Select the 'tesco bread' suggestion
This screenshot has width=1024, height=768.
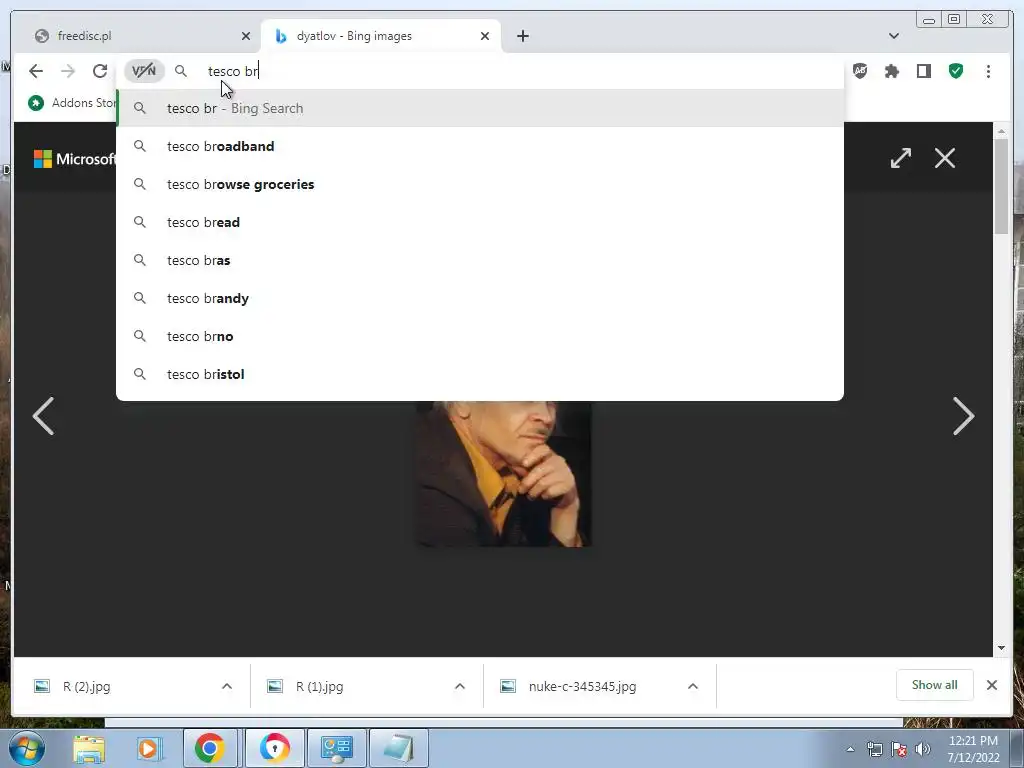[x=480, y=222]
